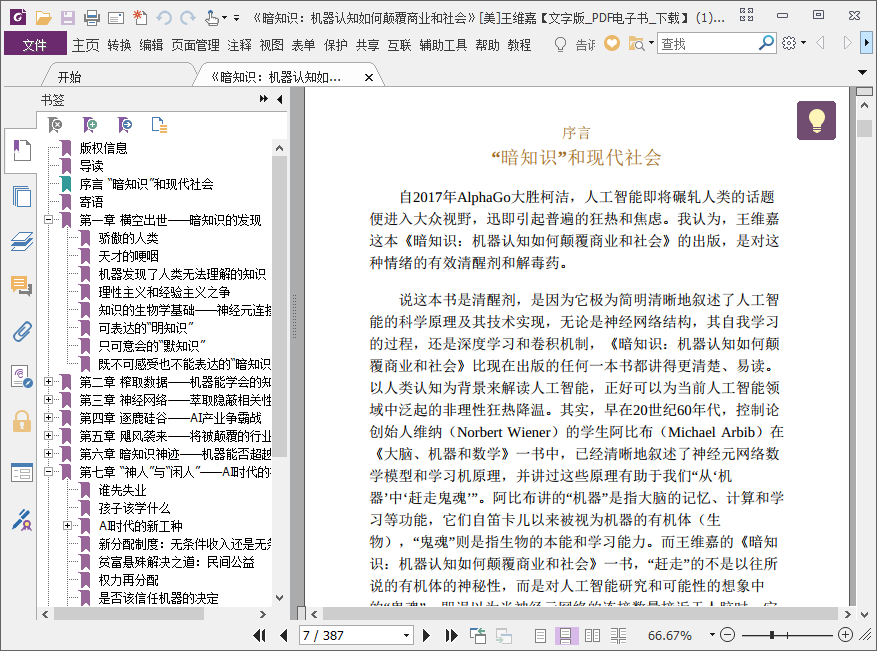The width and height of the screenshot is (877, 651).
Task: Expand bookmarks panel with double arrow
Action: click(x=263, y=99)
